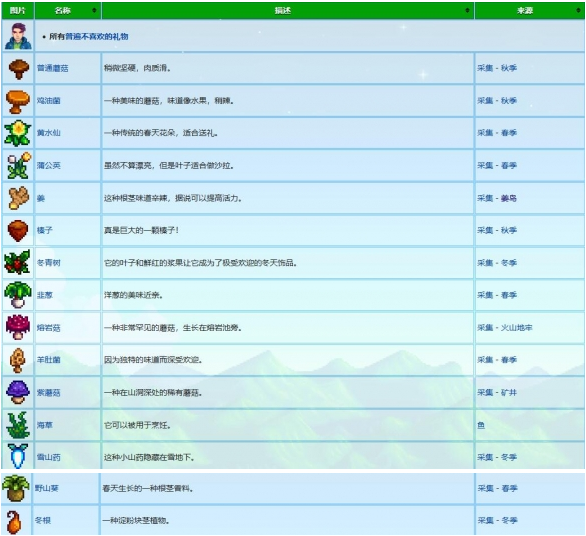
Task: Click the magma cap red mushroom icon
Action: pos(18,327)
